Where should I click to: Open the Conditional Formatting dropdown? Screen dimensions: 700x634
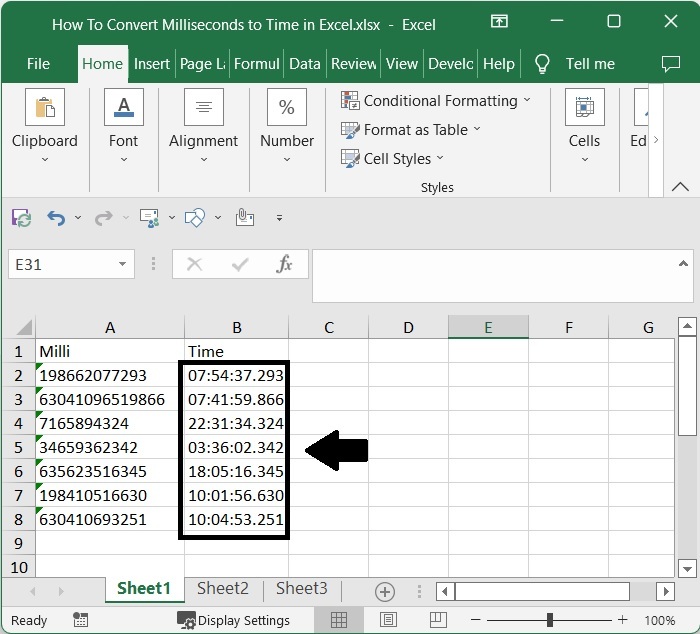point(435,101)
